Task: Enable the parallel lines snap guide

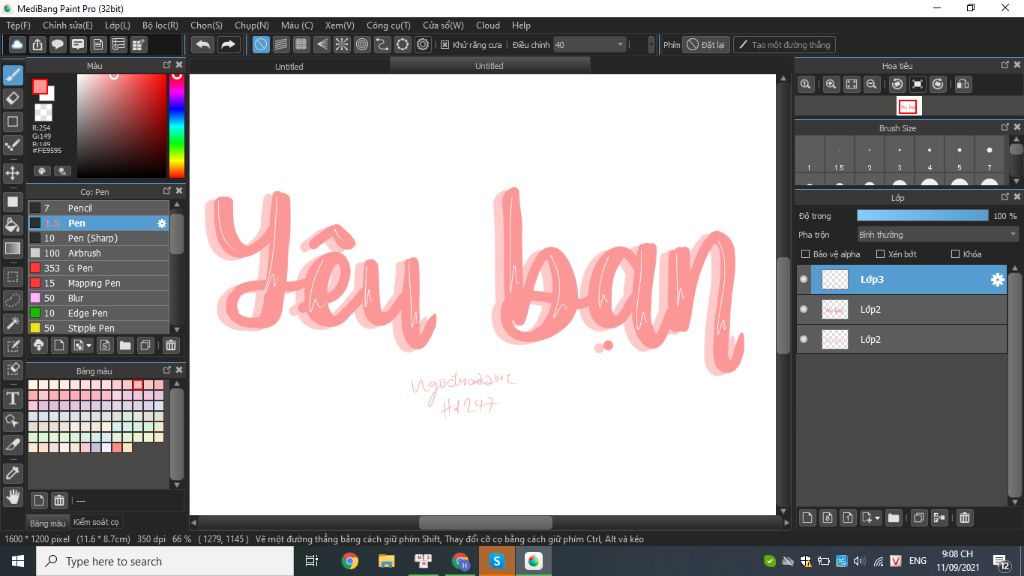Action: (x=281, y=44)
